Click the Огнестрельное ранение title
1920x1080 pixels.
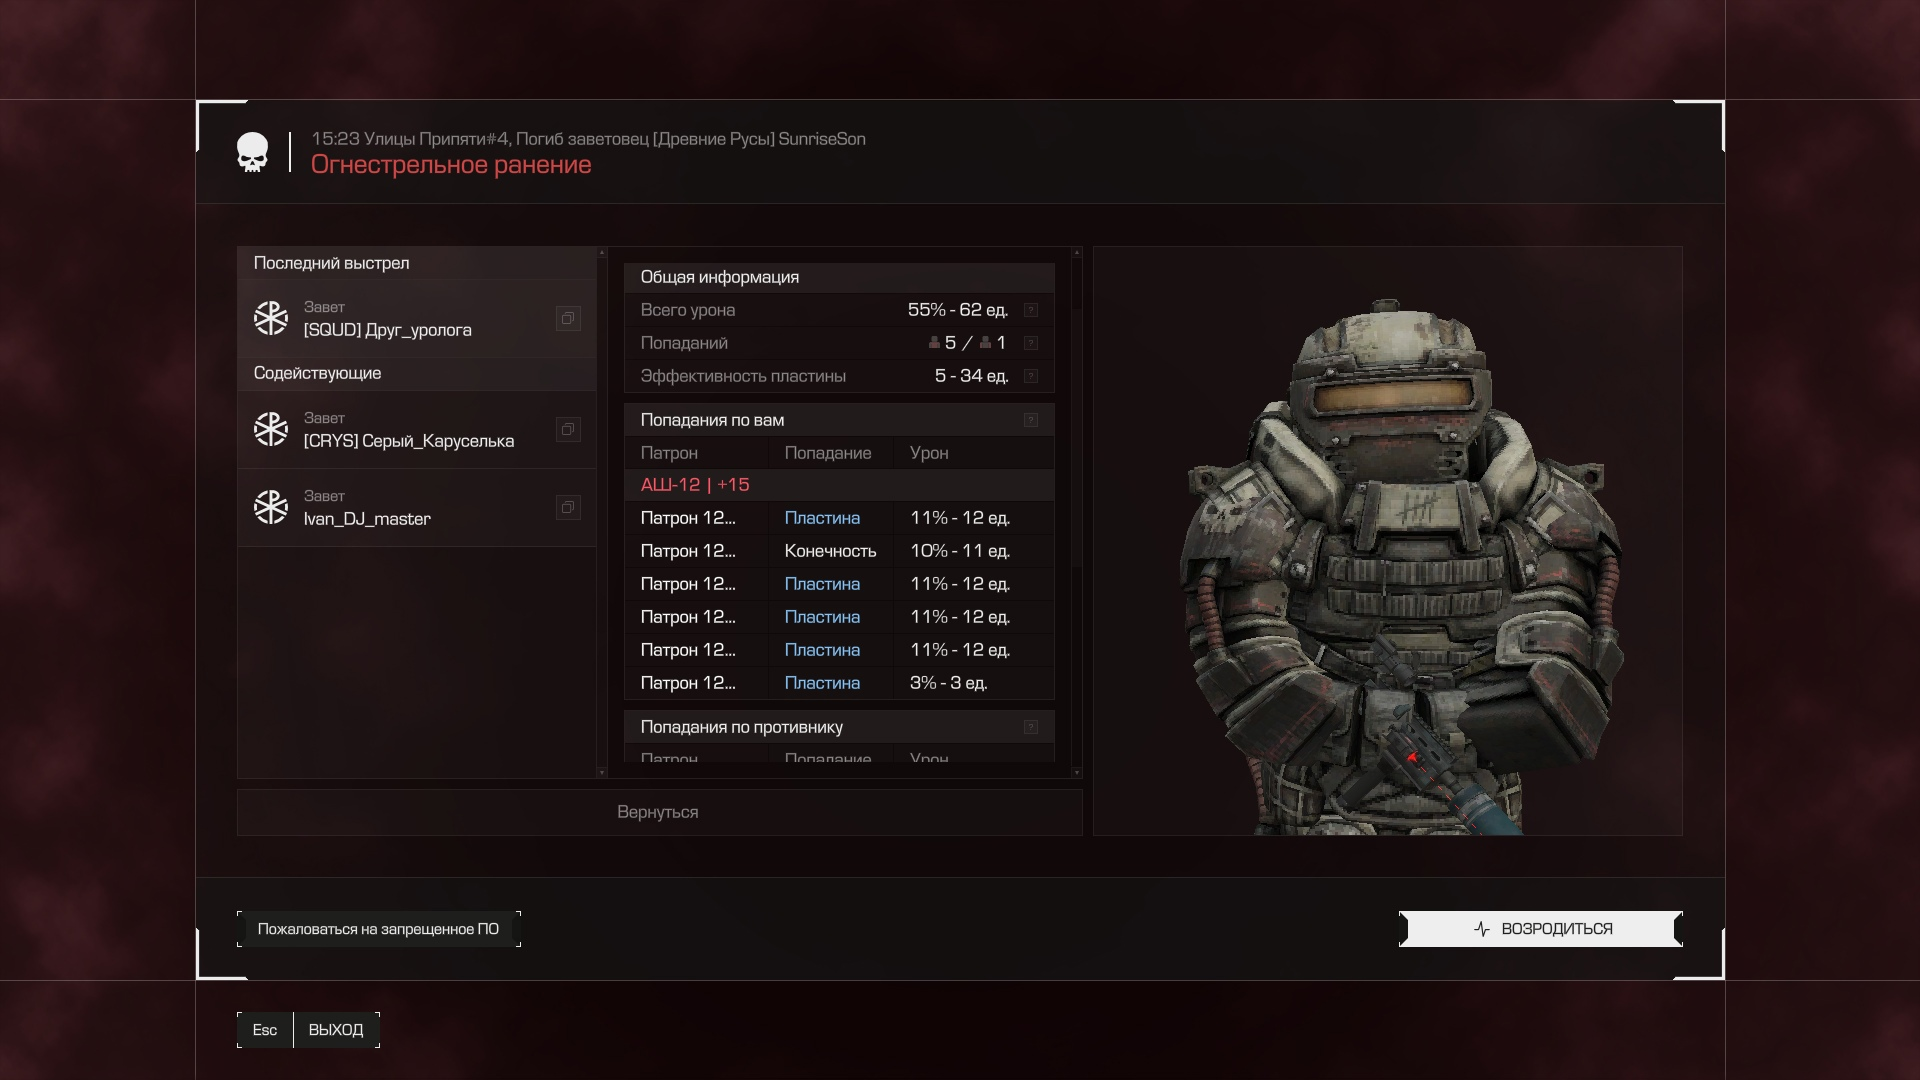point(451,165)
